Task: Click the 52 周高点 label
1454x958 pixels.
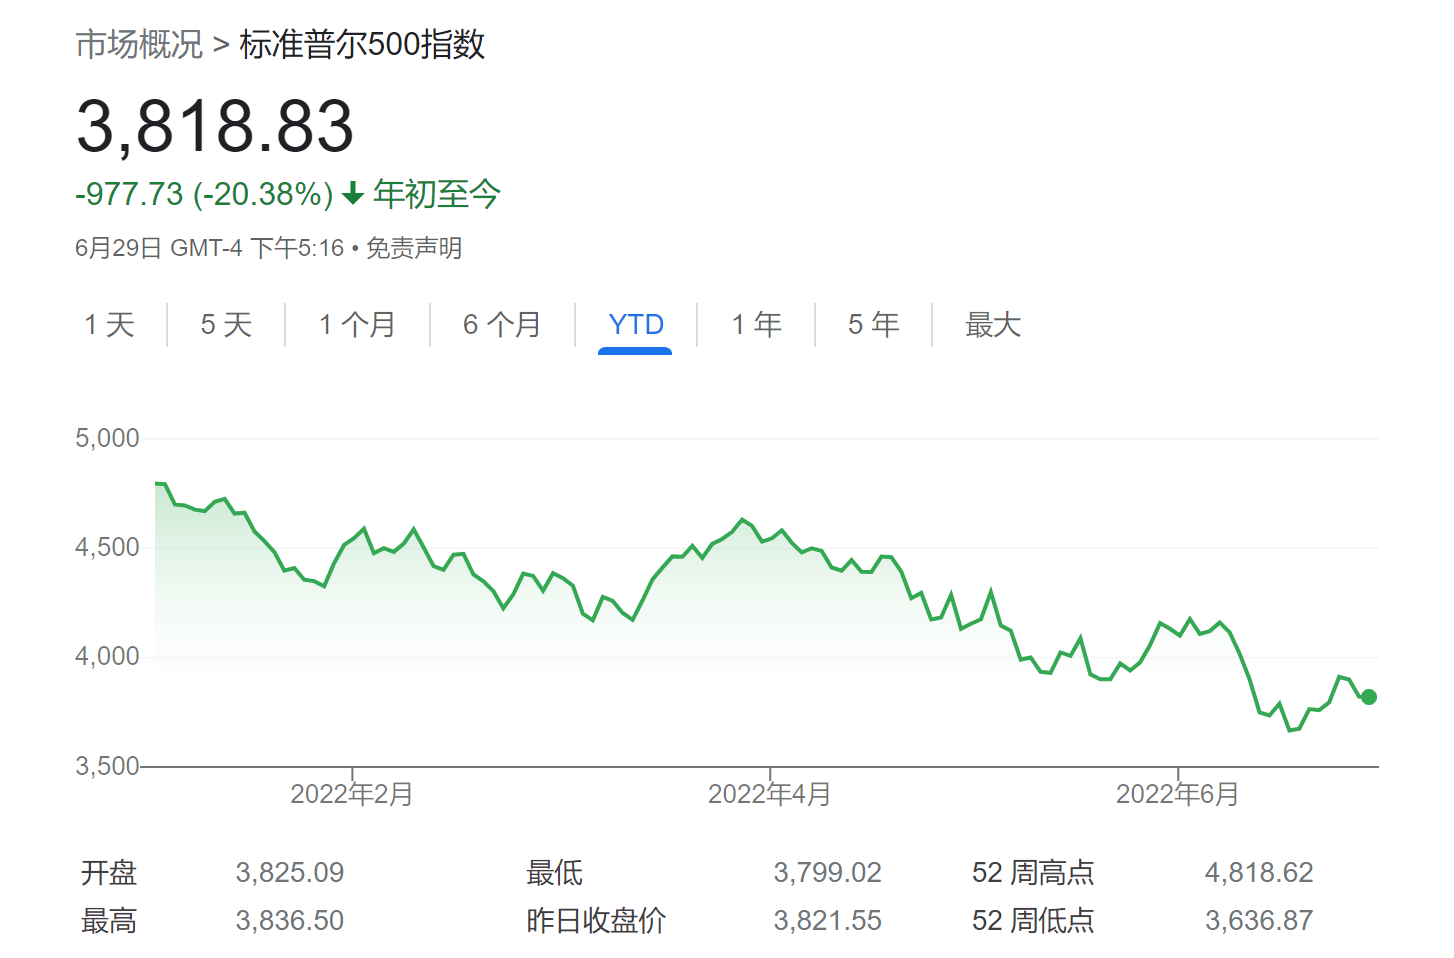Action: coord(1033,873)
